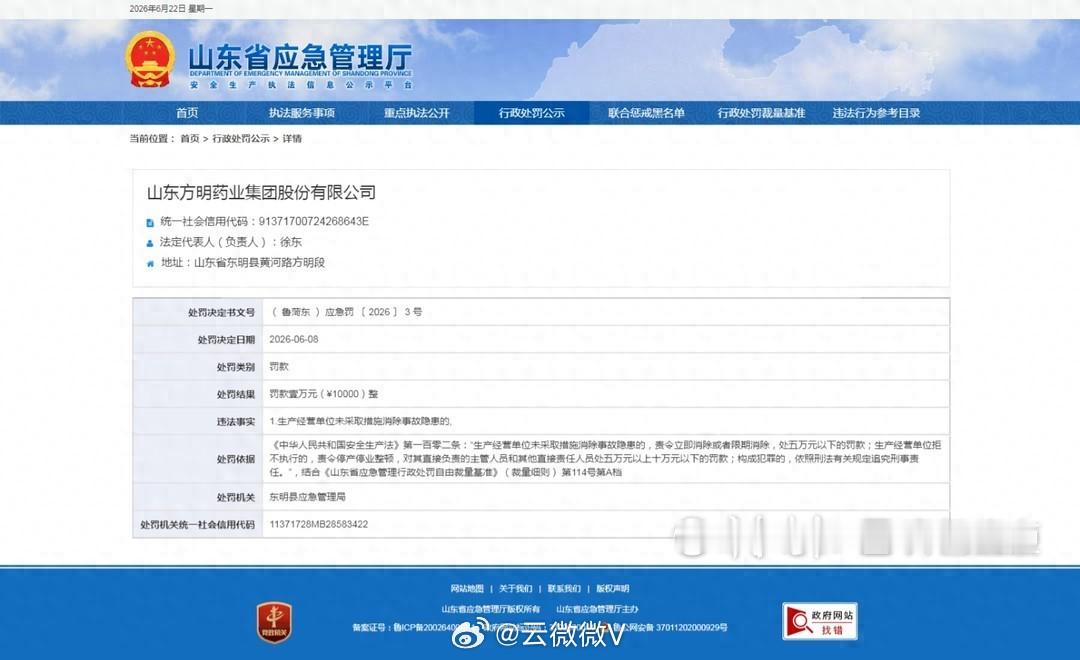Open the 执法服务事项 navigation tab
Image resolution: width=1080 pixels, height=660 pixels.
click(x=302, y=113)
